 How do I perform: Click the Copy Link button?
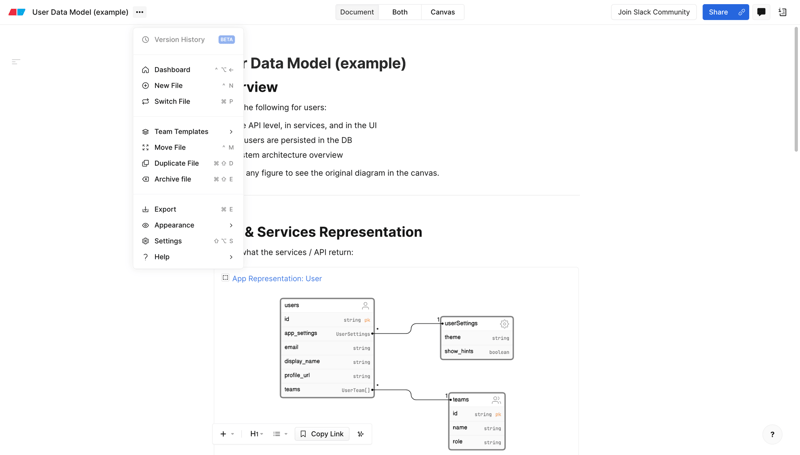click(x=322, y=434)
